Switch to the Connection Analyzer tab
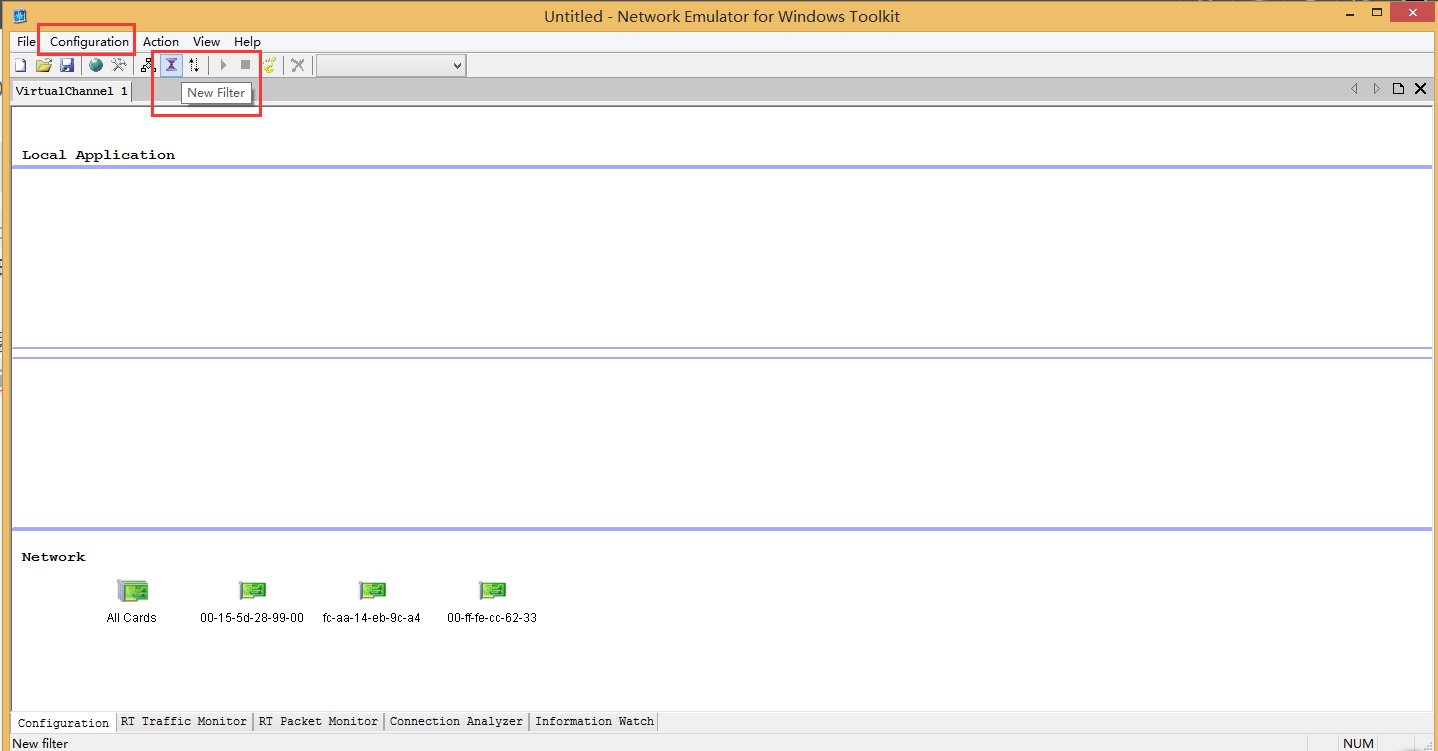This screenshot has width=1438, height=751. click(x=456, y=721)
